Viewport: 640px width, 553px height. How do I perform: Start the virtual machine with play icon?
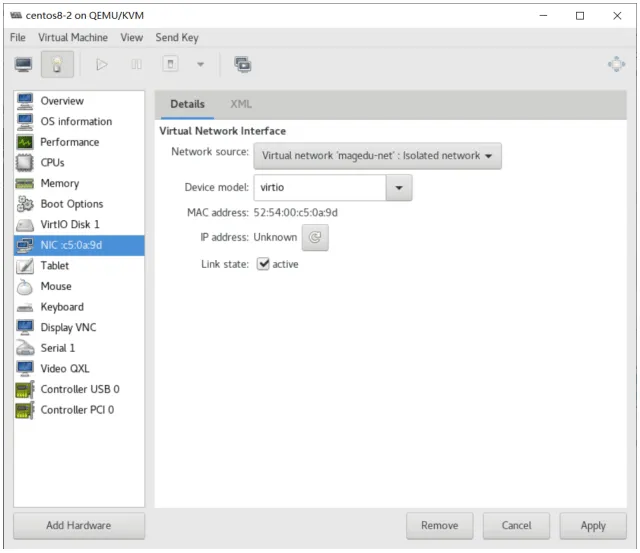(x=102, y=64)
